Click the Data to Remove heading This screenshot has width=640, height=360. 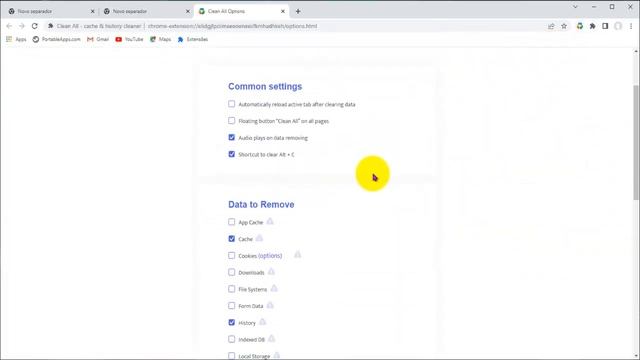(261, 204)
